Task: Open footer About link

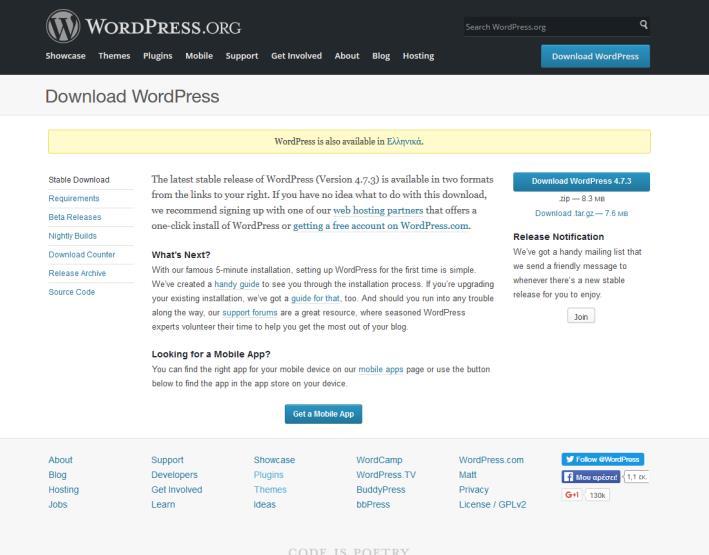Action: (x=60, y=460)
